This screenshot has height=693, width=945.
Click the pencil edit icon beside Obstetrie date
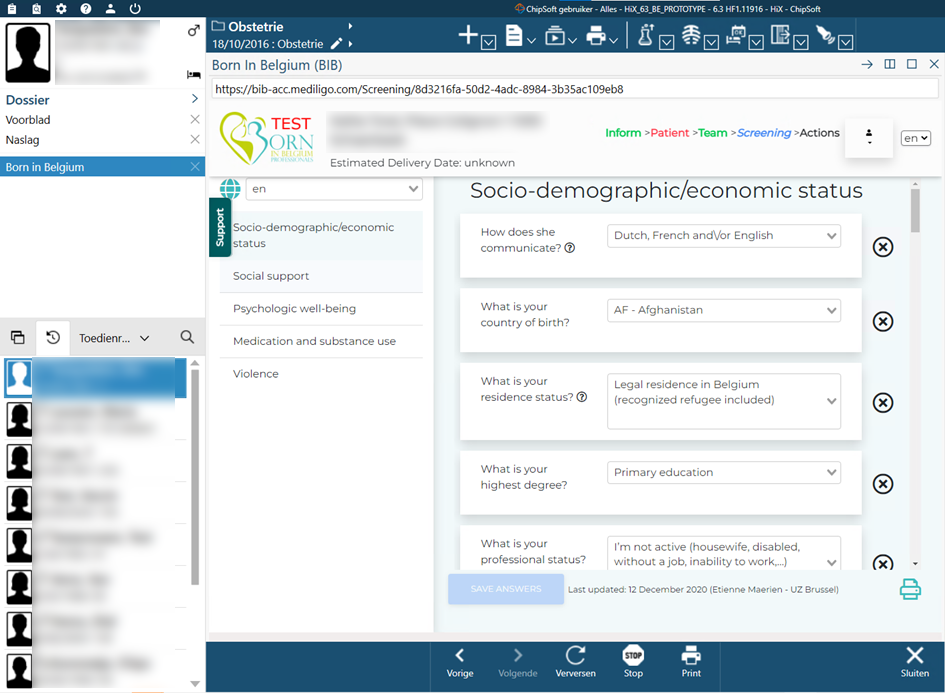pyautogui.click(x=337, y=43)
